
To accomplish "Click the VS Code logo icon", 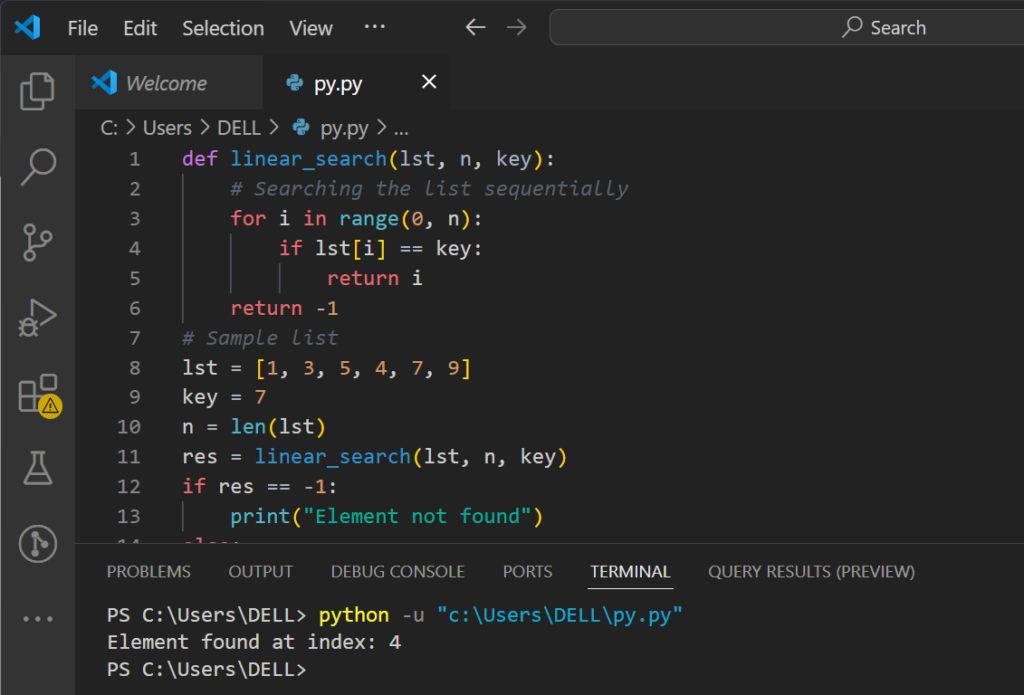I will (x=27, y=27).
